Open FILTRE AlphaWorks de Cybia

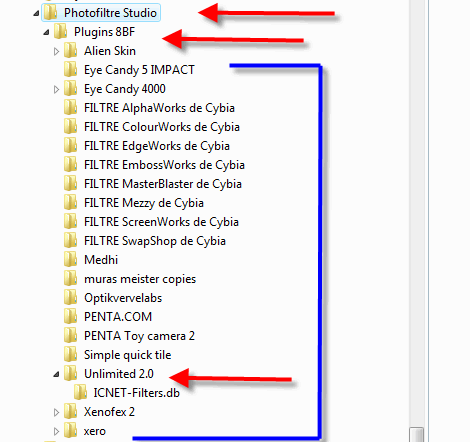pyautogui.click(x=159, y=108)
